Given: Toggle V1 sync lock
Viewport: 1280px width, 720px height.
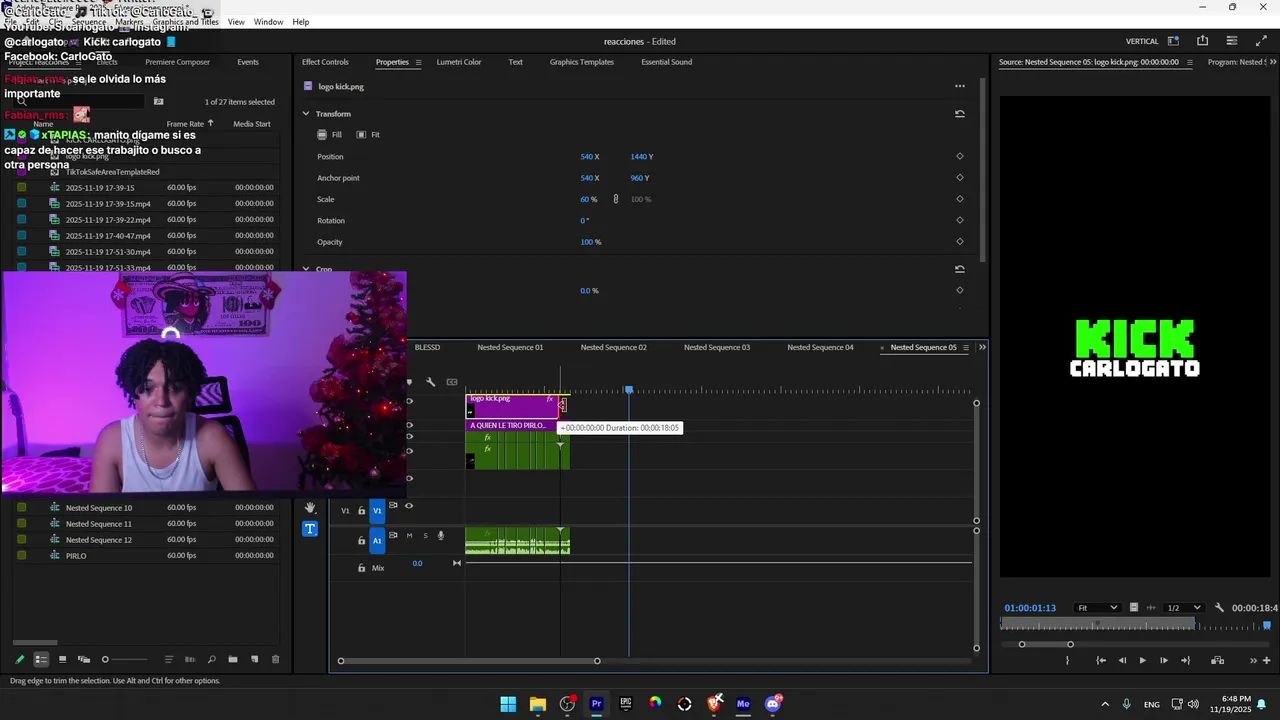Looking at the screenshot, I should (393, 506).
